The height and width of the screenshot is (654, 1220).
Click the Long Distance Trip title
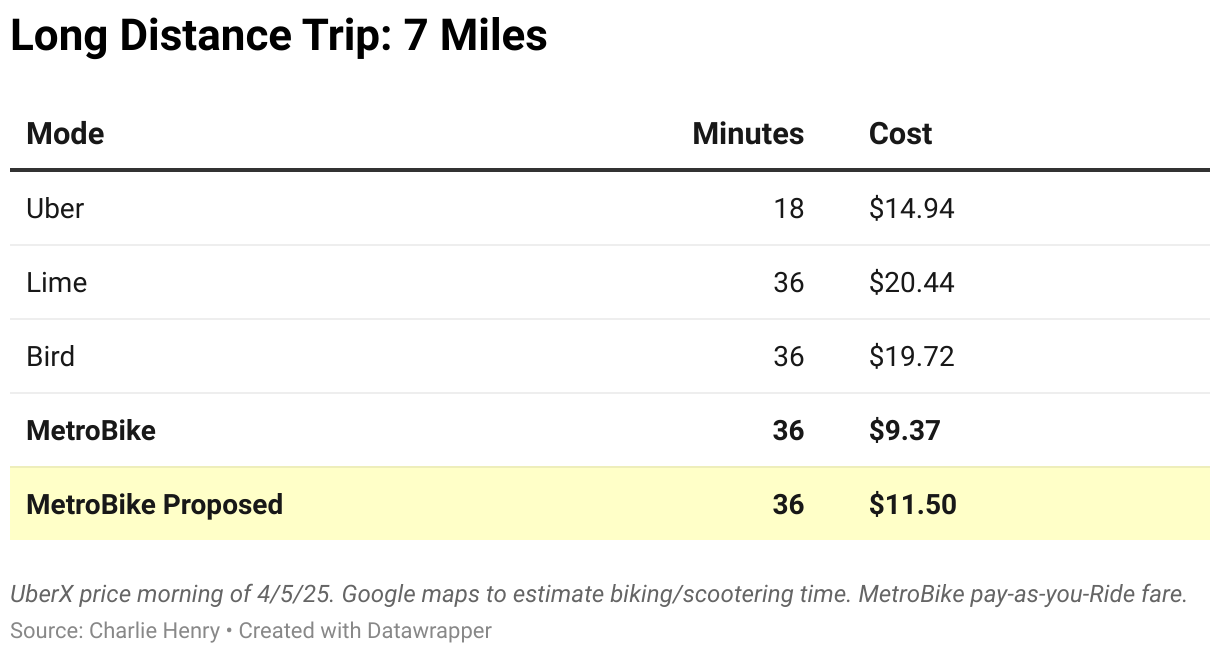[279, 37]
